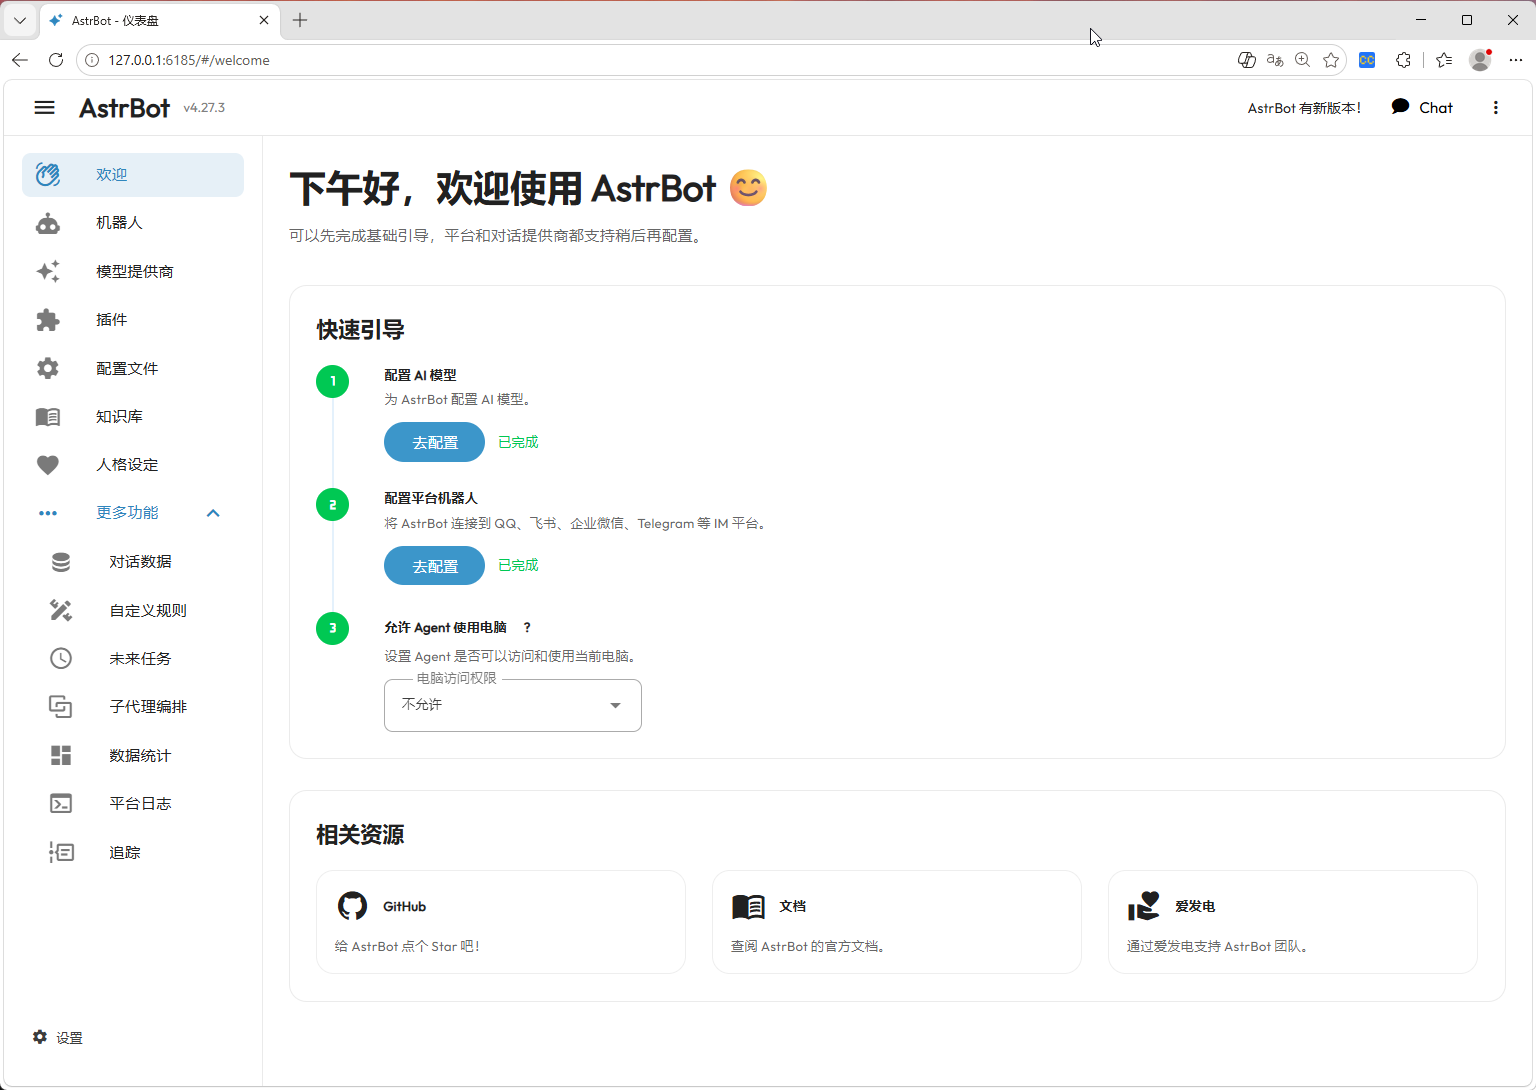Viewport: 1536px width, 1090px height.
Task: Click 去配置 button for AI 模型
Action: (x=434, y=442)
